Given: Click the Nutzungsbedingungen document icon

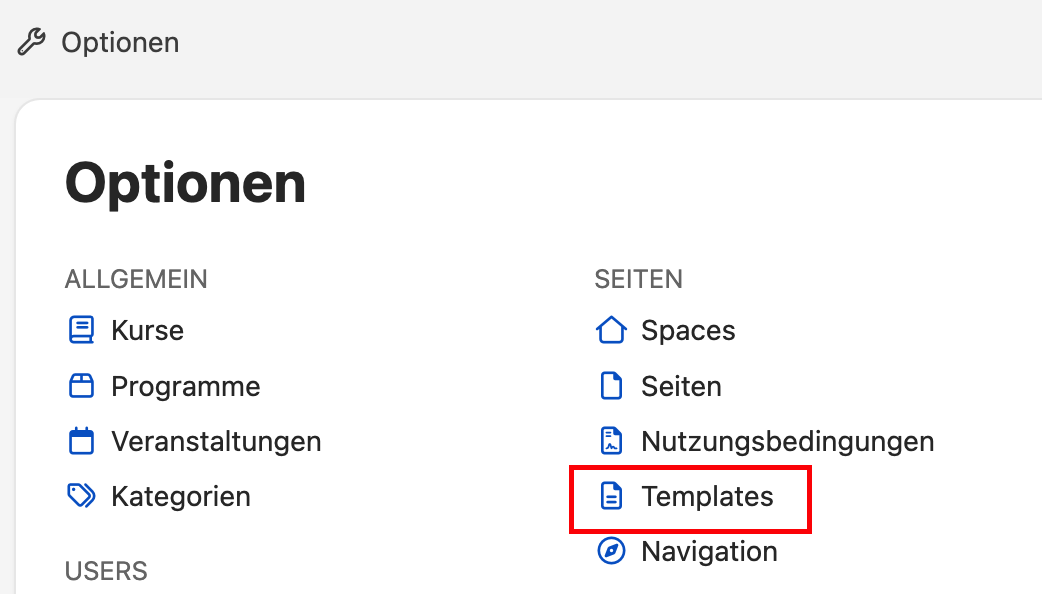Looking at the screenshot, I should [x=611, y=441].
